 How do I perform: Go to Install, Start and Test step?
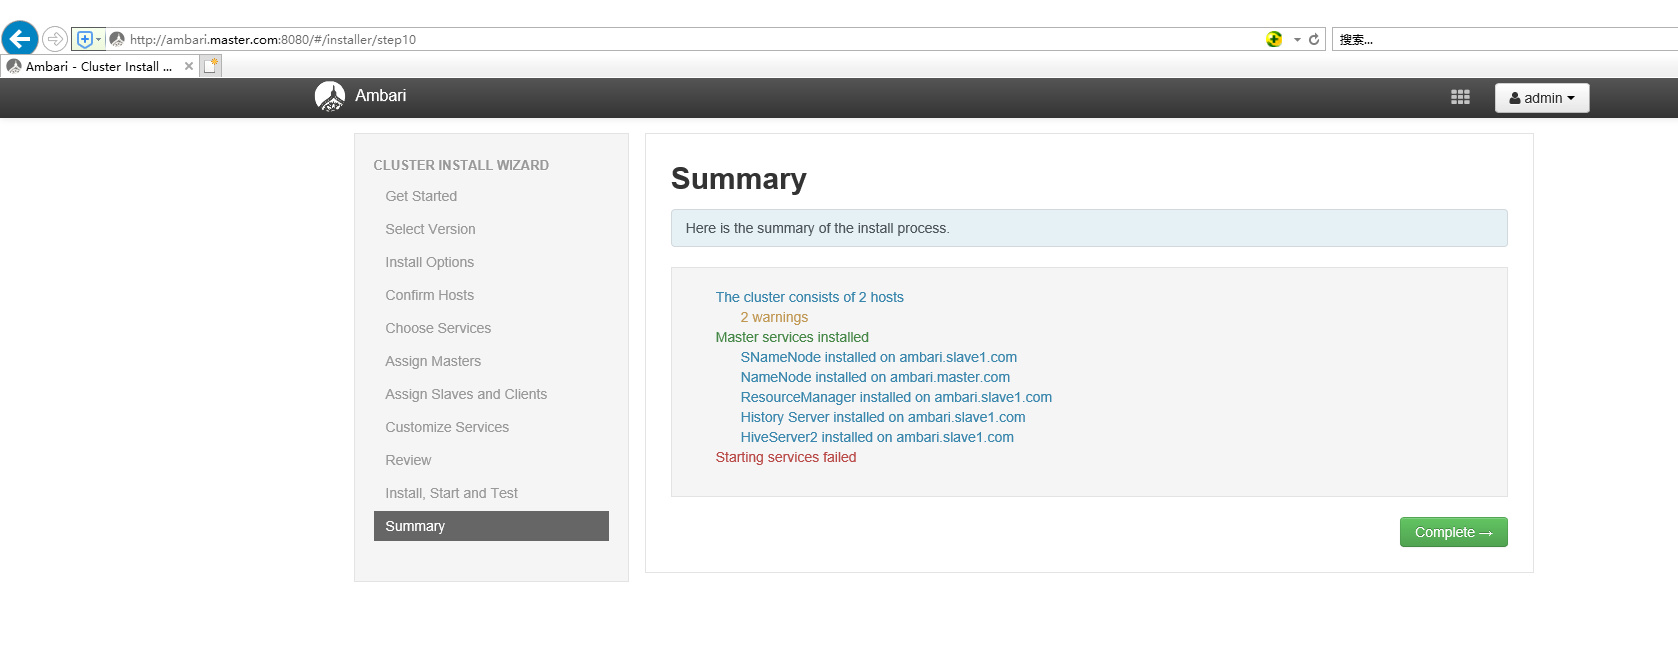point(451,493)
